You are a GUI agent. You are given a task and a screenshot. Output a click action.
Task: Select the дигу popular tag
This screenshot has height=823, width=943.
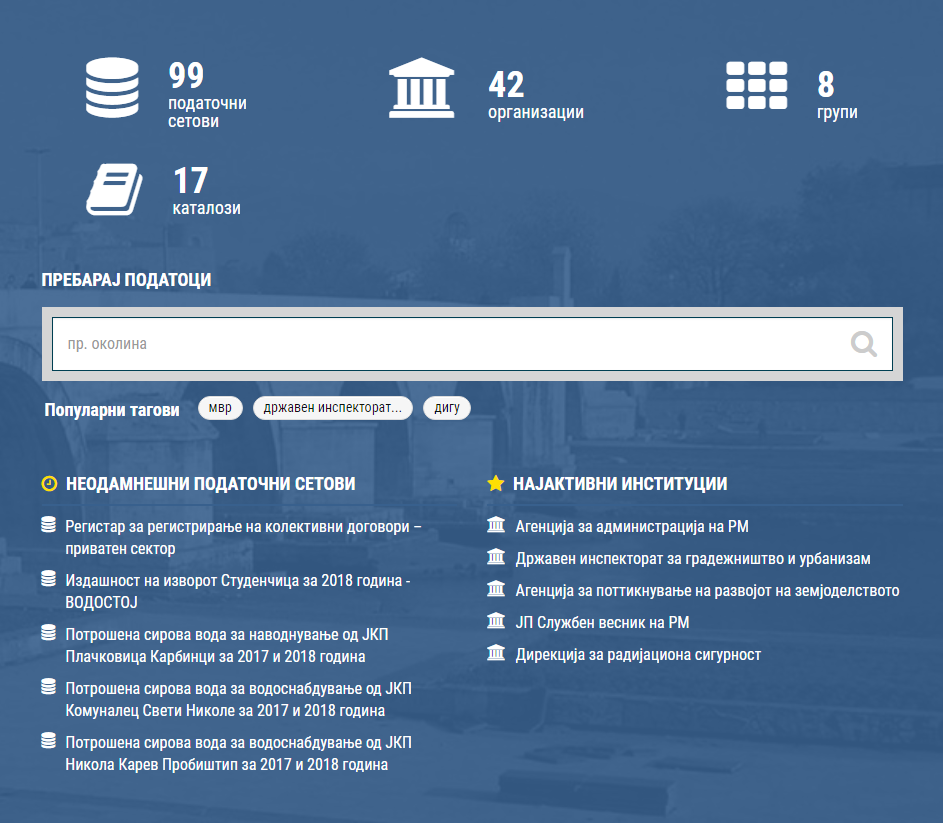[x=446, y=408]
